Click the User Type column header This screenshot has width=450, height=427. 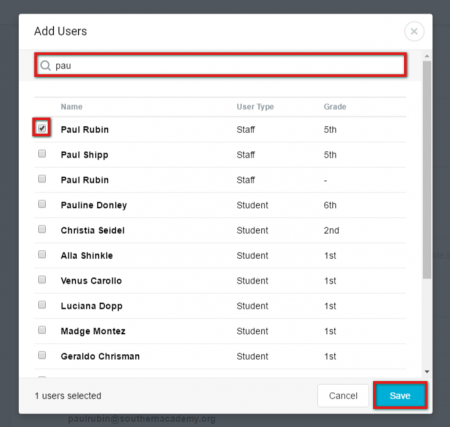pyautogui.click(x=255, y=107)
